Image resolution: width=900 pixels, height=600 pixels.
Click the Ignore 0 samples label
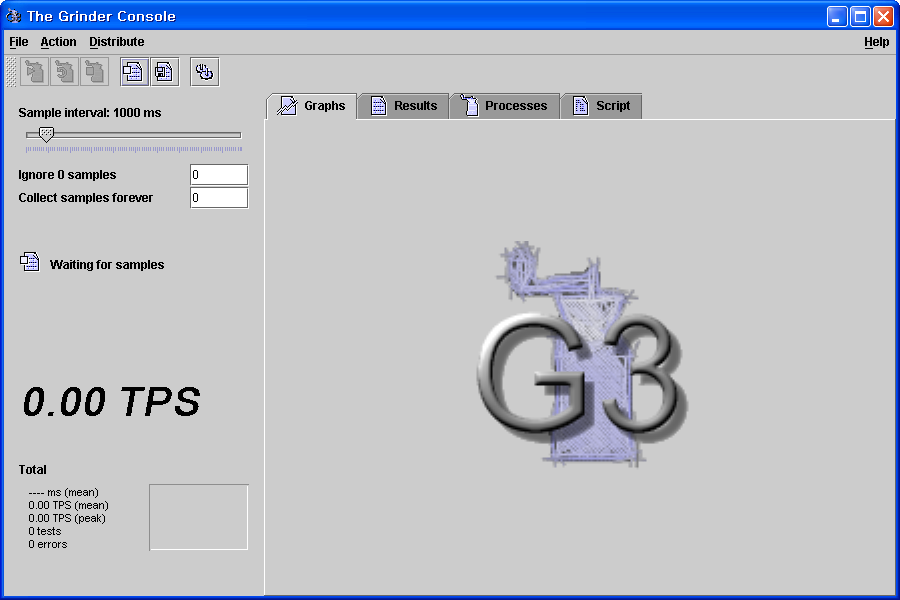(x=67, y=175)
